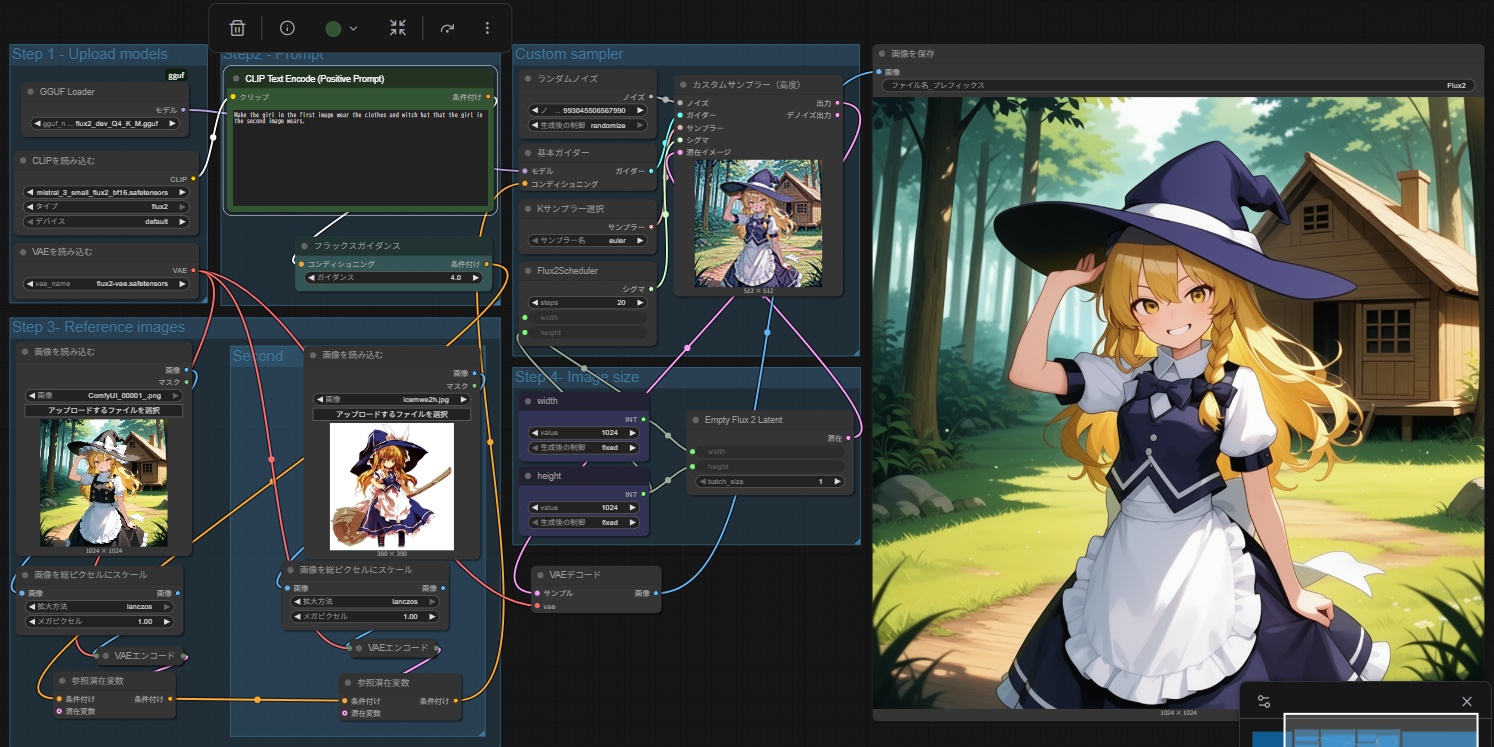Toggle collapse on the Flux2Scheduler node
Image resolution: width=1494 pixels, height=747 pixels.
pos(527,271)
